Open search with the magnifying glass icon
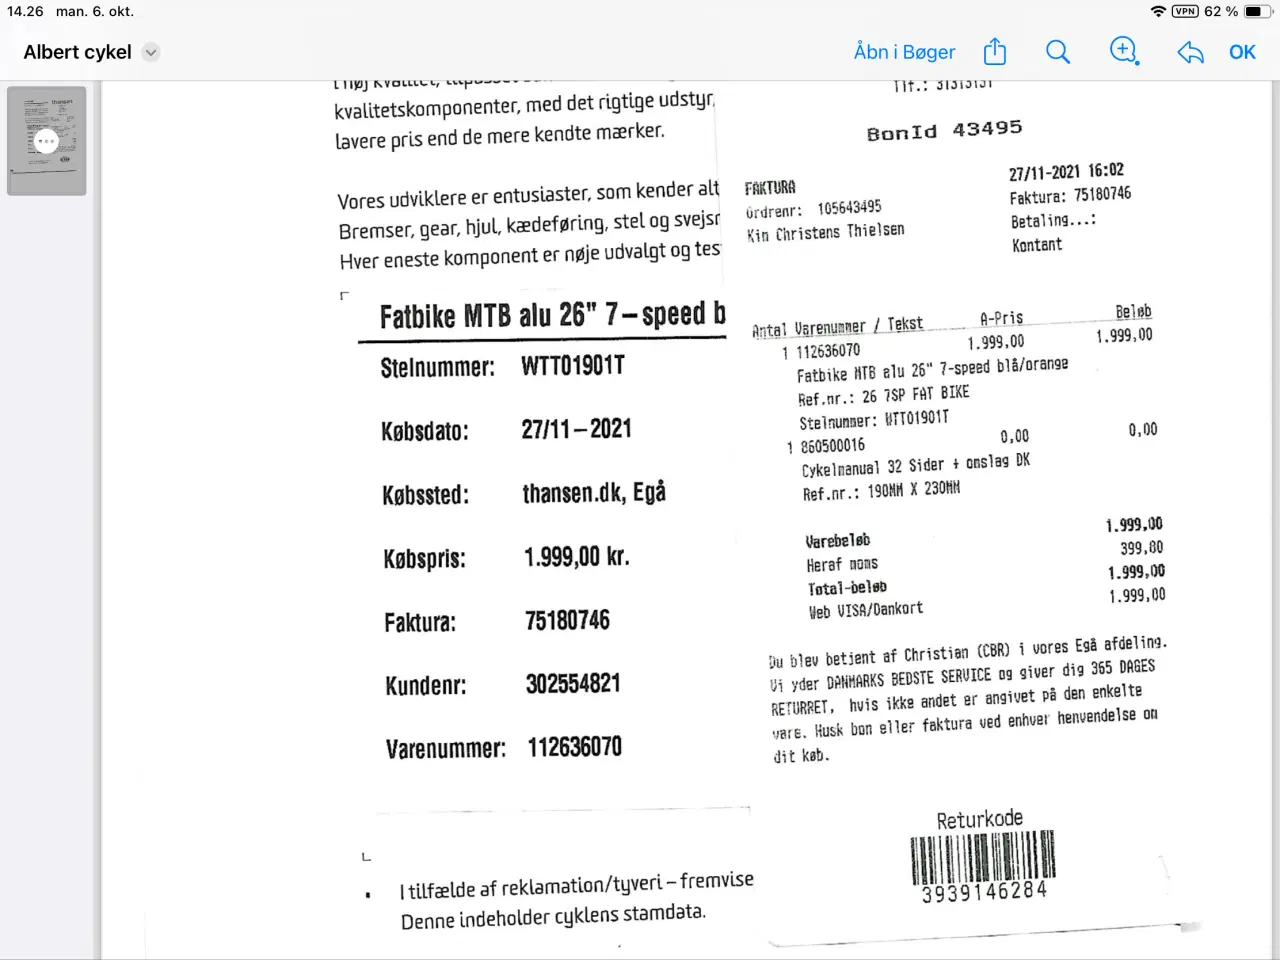Image resolution: width=1280 pixels, height=960 pixels. 1057,52
